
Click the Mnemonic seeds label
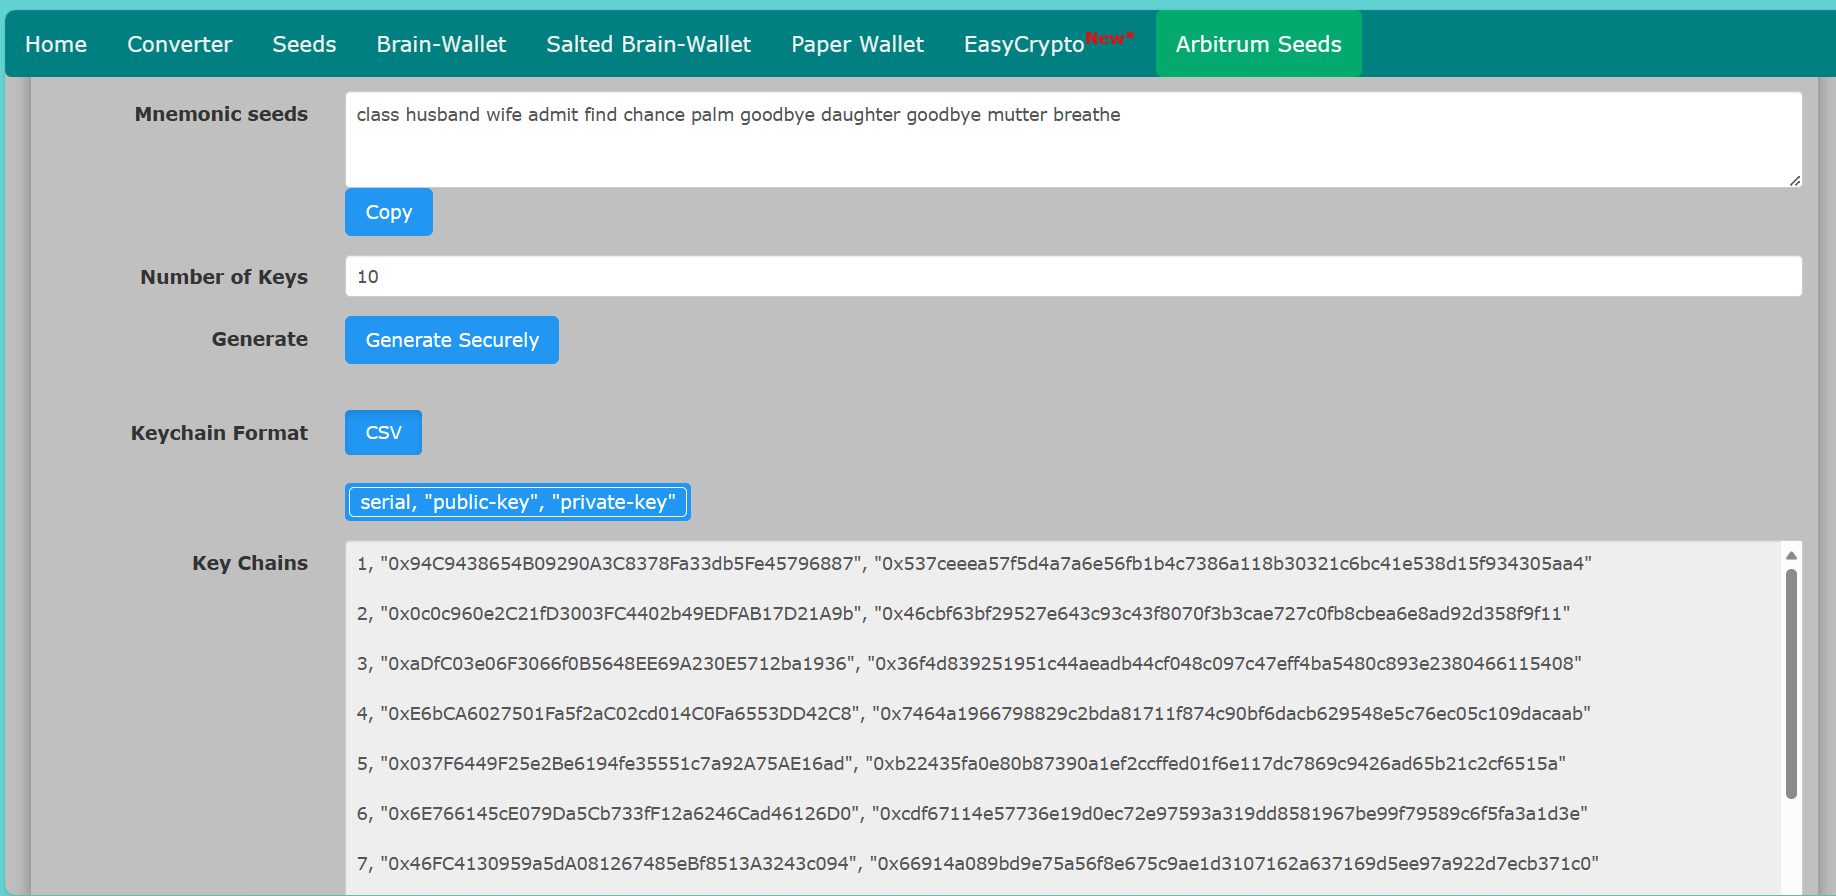click(221, 114)
